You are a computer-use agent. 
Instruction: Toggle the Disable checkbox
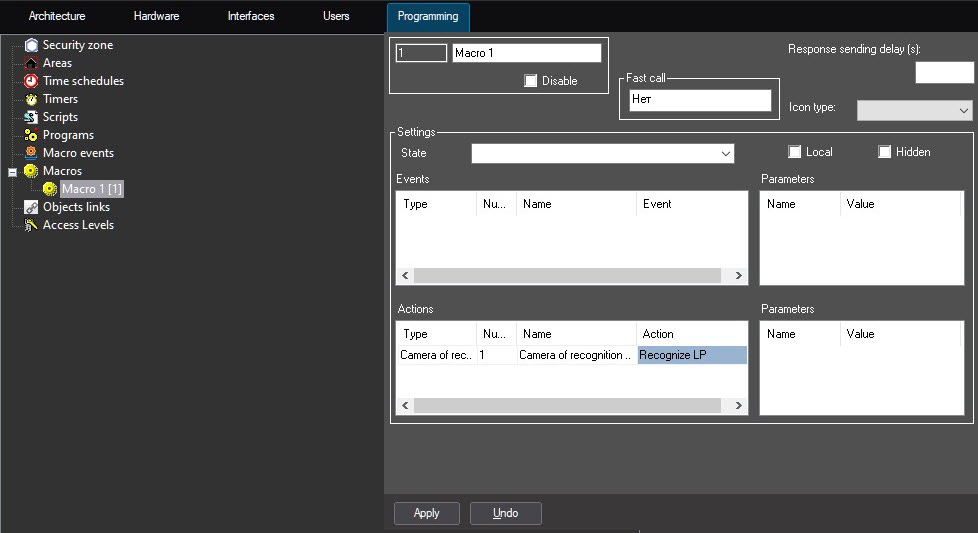(x=531, y=81)
